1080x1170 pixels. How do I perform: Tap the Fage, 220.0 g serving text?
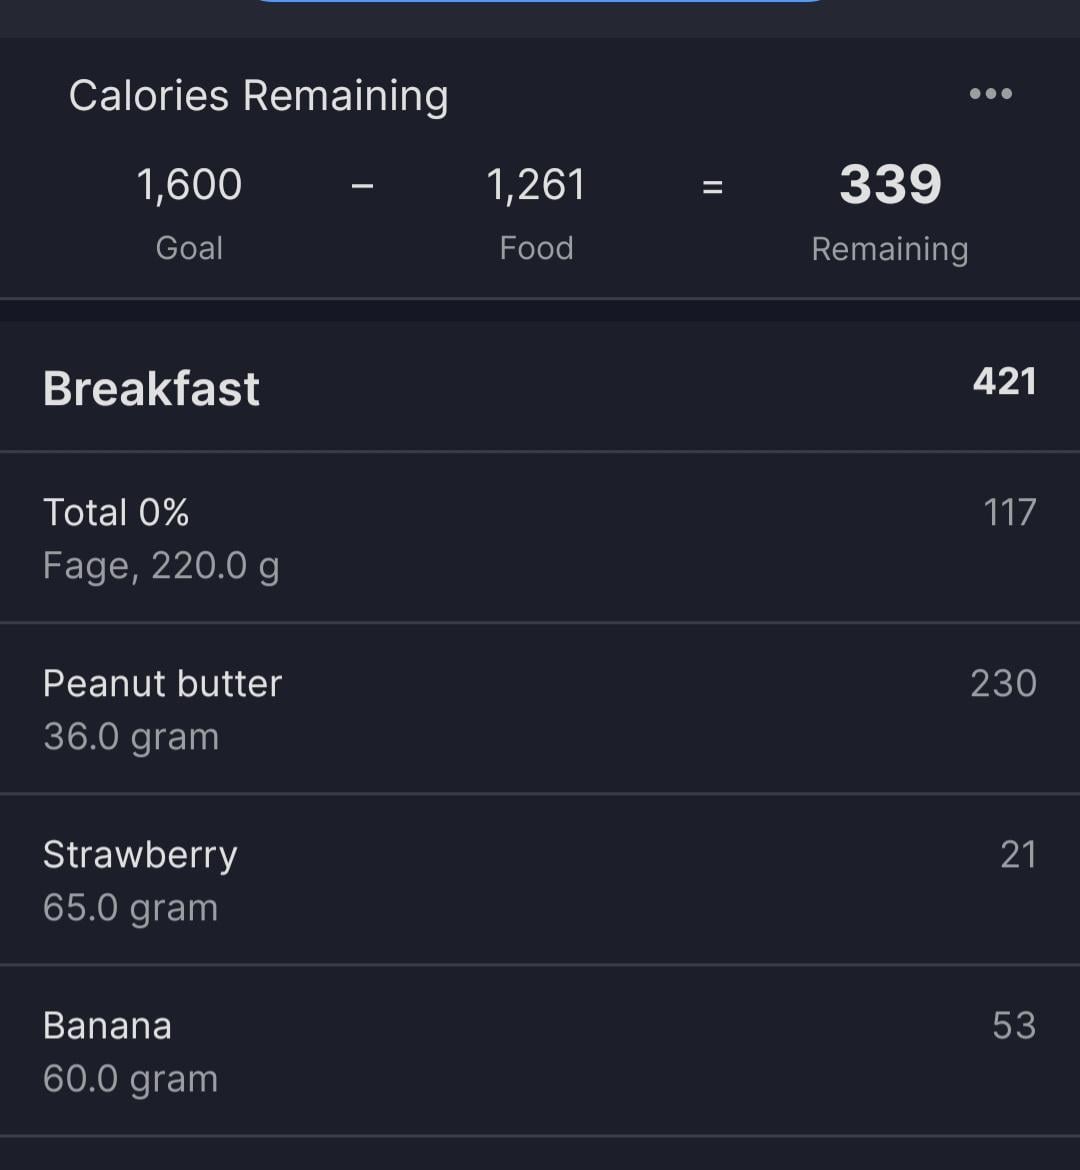161,566
